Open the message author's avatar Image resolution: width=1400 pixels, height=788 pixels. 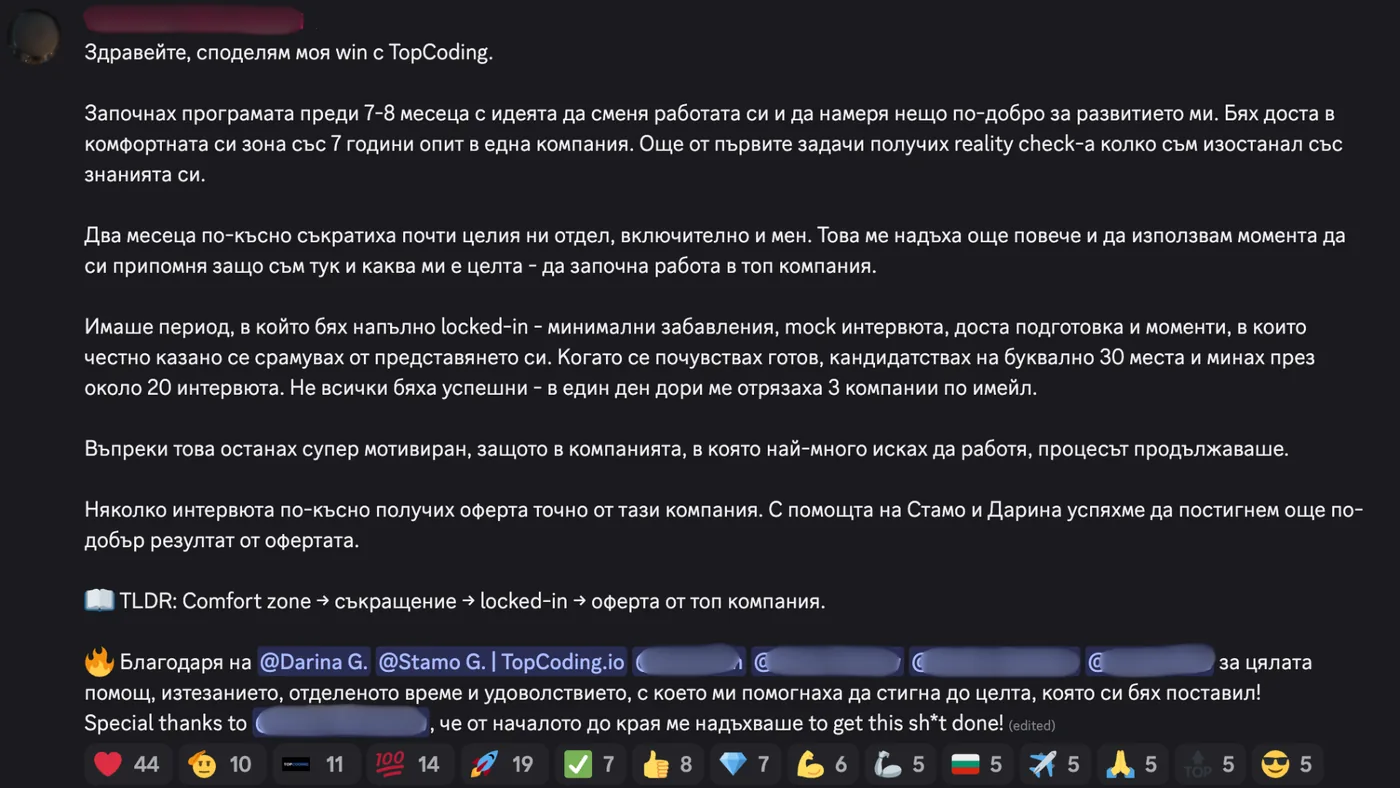tap(34, 35)
